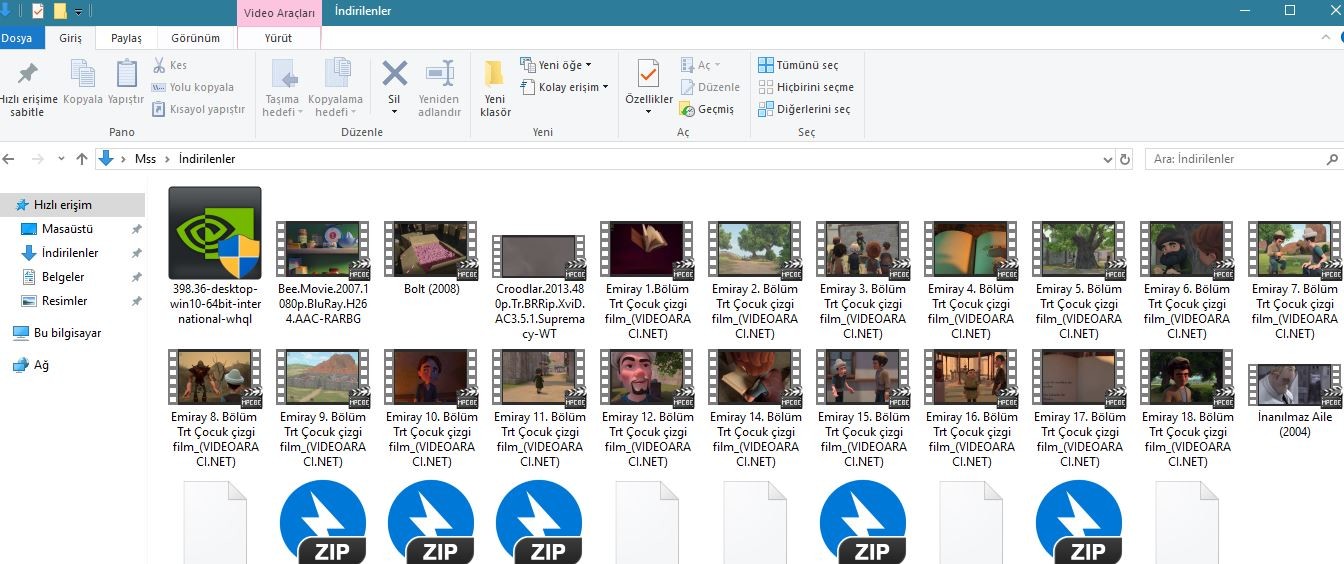Click the up directory arrow
1344x564 pixels.
coord(82,159)
